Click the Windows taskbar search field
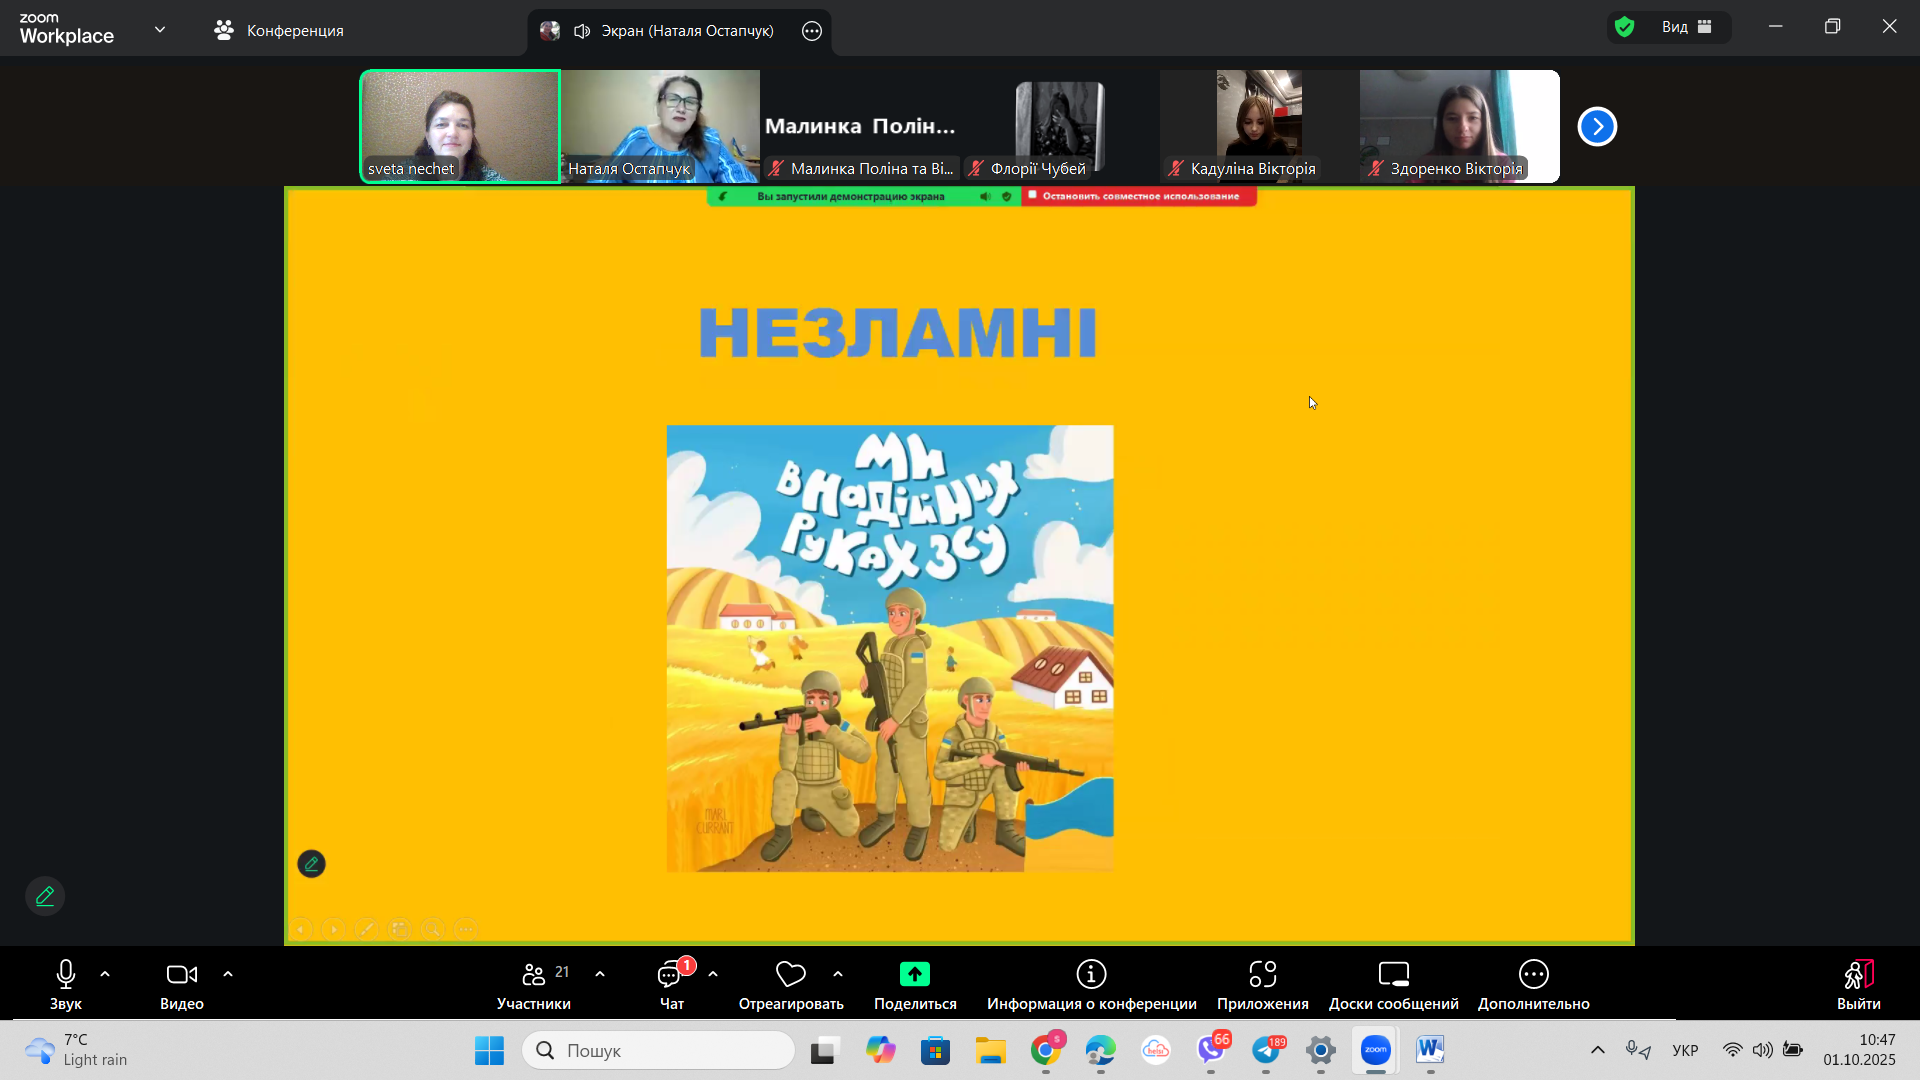1920x1080 pixels. 660,1050
